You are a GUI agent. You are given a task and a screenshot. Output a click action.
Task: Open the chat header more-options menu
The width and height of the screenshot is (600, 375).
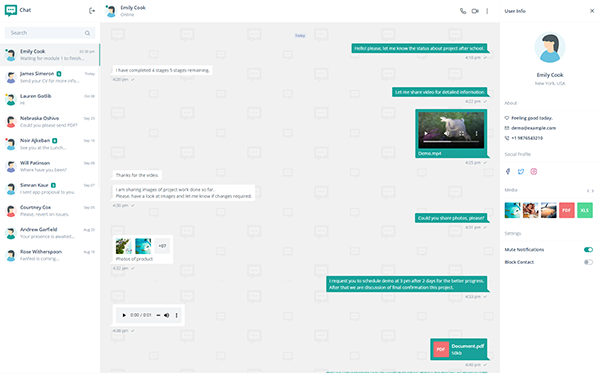click(487, 11)
